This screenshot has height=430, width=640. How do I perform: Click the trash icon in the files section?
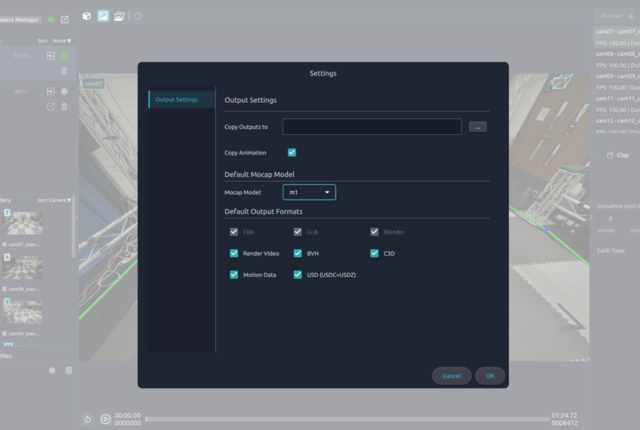(69, 370)
